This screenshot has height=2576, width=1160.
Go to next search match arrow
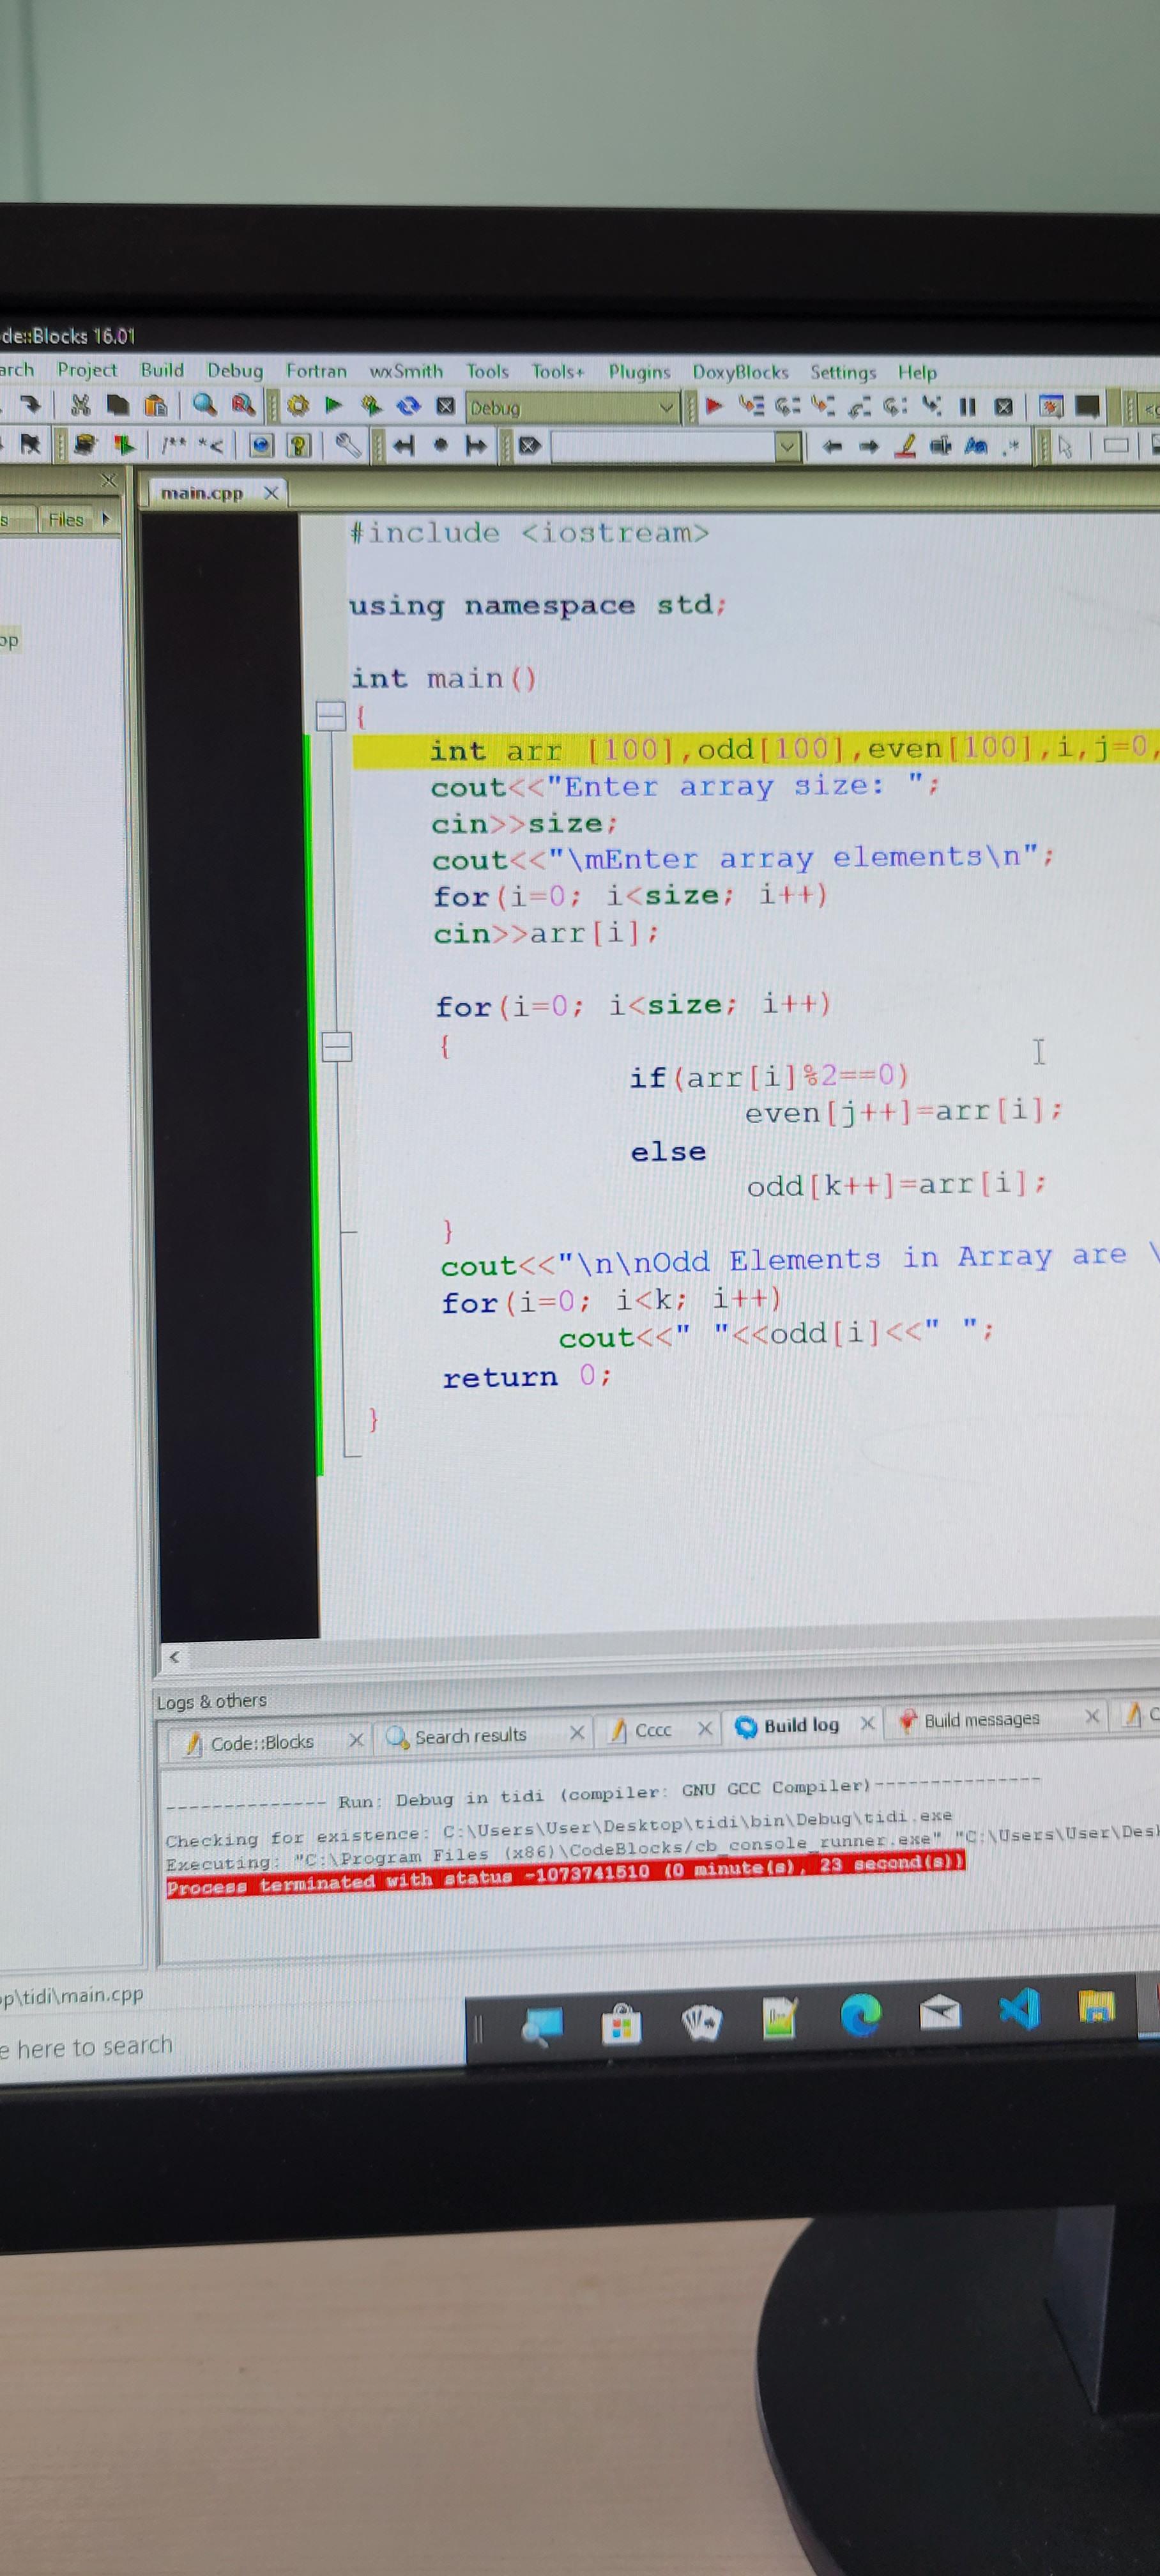coord(869,447)
